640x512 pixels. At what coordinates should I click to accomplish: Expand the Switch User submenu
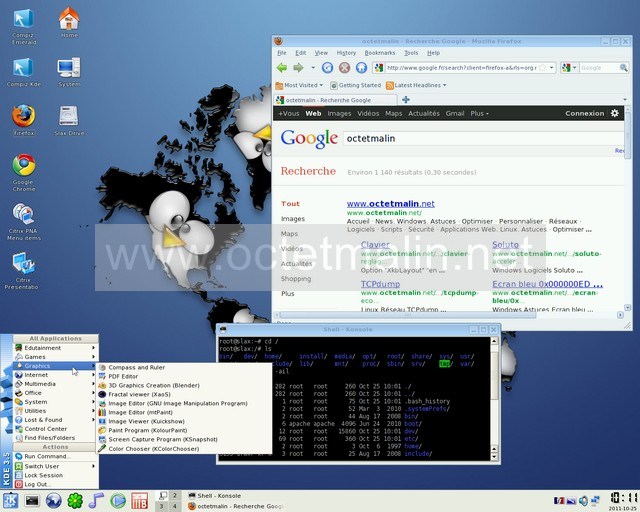[56, 466]
